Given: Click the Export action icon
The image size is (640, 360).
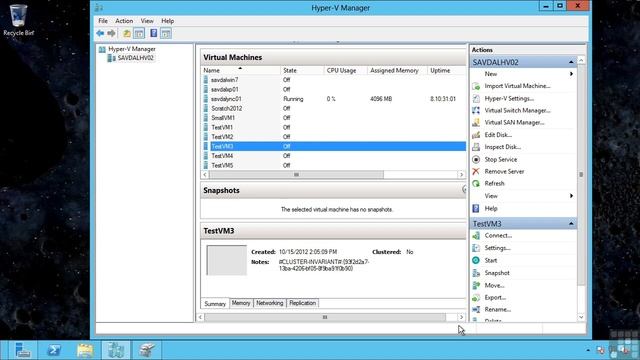Looking at the screenshot, I should (x=476, y=298).
